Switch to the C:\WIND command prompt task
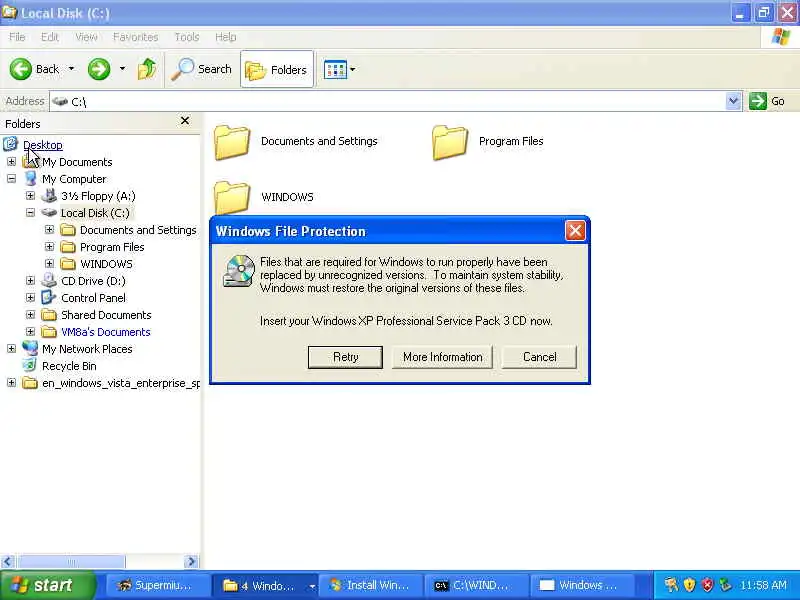 pyautogui.click(x=477, y=585)
